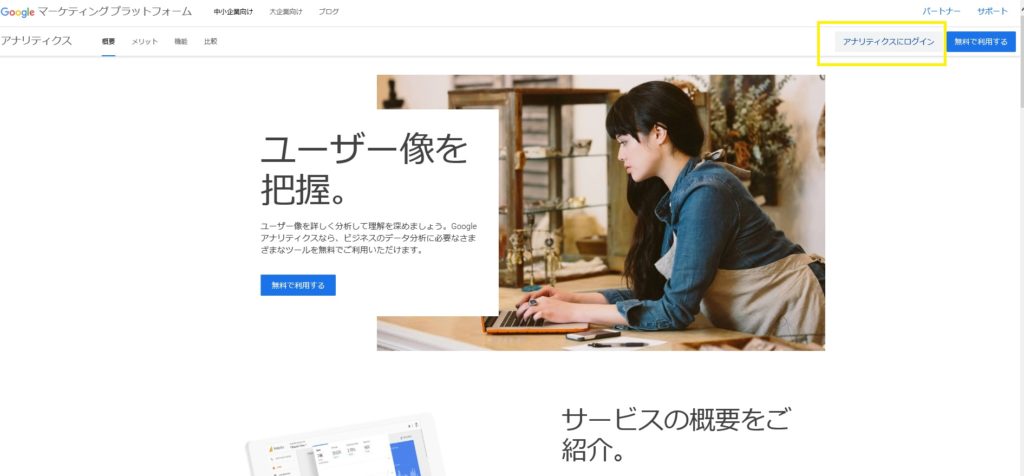Click the アナリティクスにログイン button
Image resolution: width=1024 pixels, height=476 pixels.
point(889,42)
